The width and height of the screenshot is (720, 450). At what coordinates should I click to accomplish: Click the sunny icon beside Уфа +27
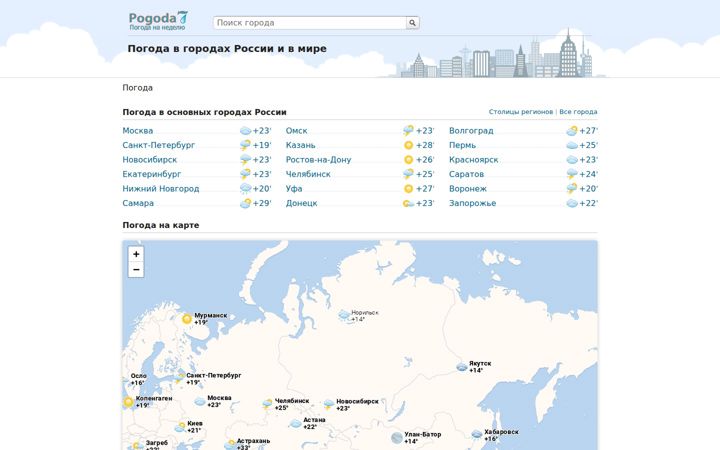tap(409, 189)
